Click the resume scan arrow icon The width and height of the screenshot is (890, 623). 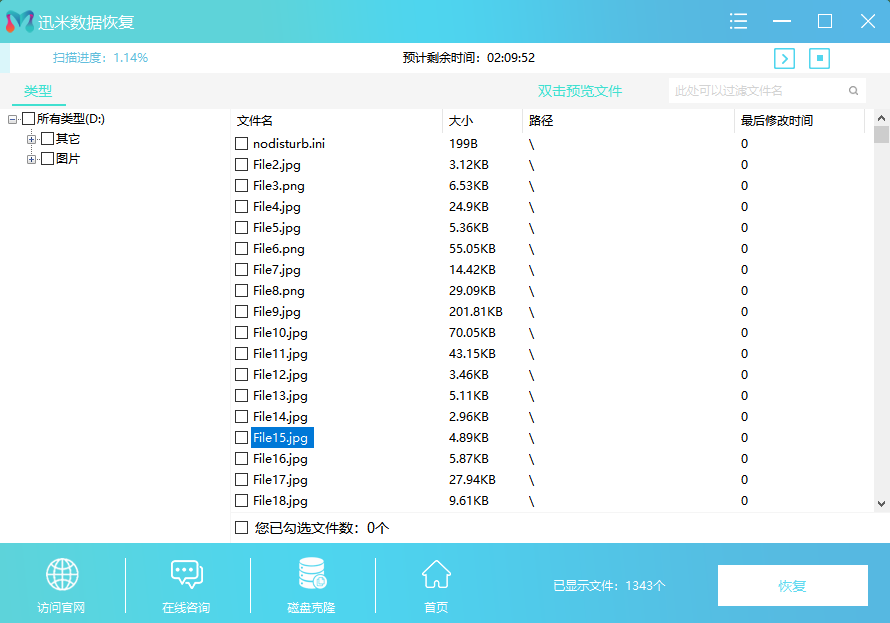(785, 58)
